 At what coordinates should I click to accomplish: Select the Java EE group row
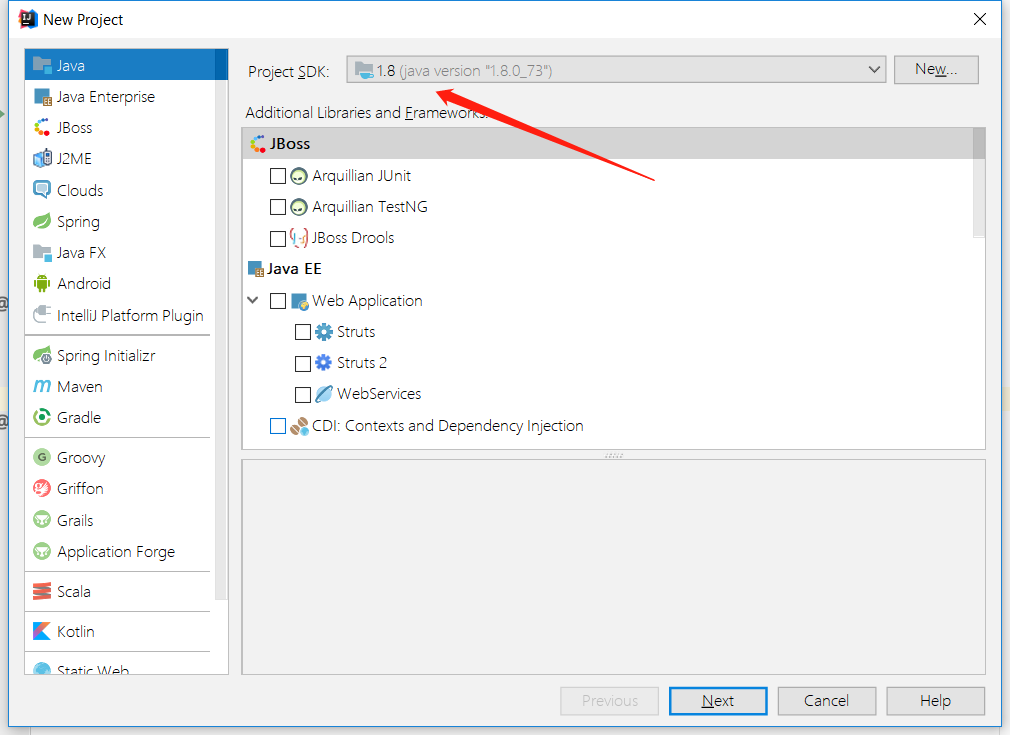coord(607,269)
